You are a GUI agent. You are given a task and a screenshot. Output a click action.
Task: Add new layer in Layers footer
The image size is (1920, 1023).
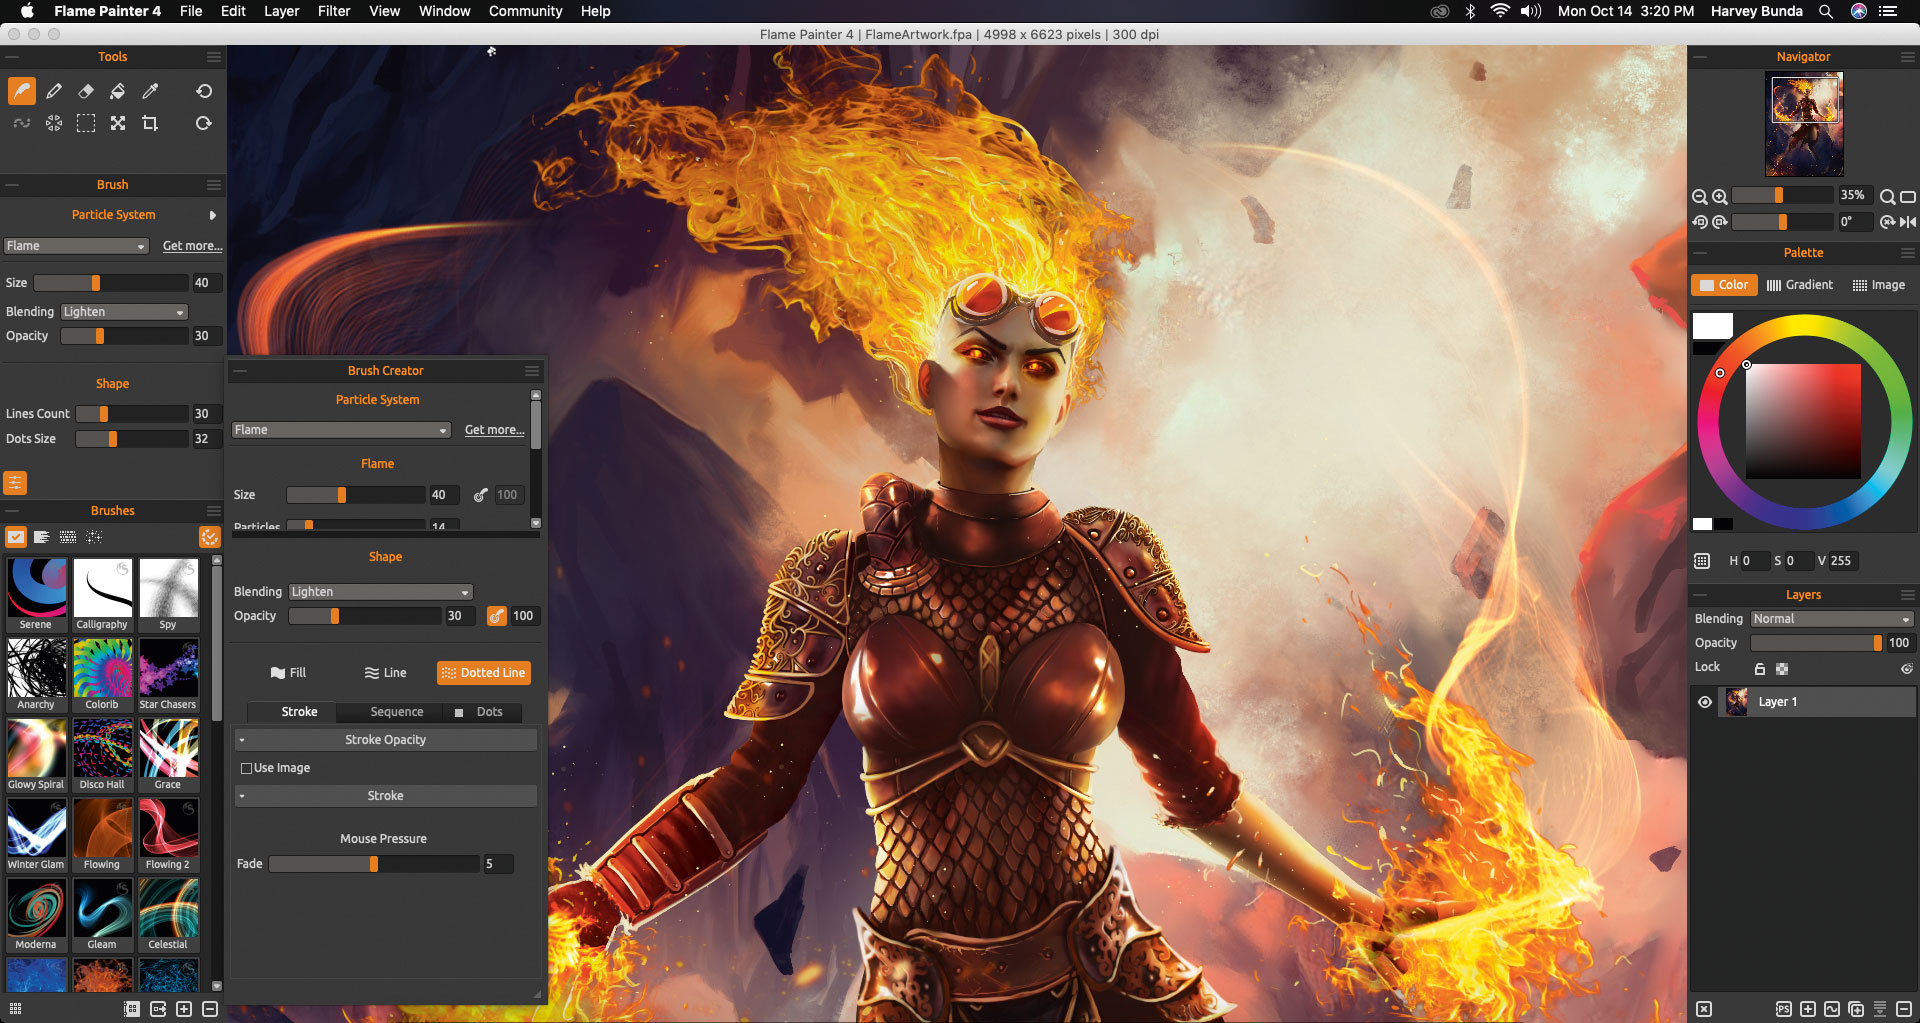(1808, 1009)
